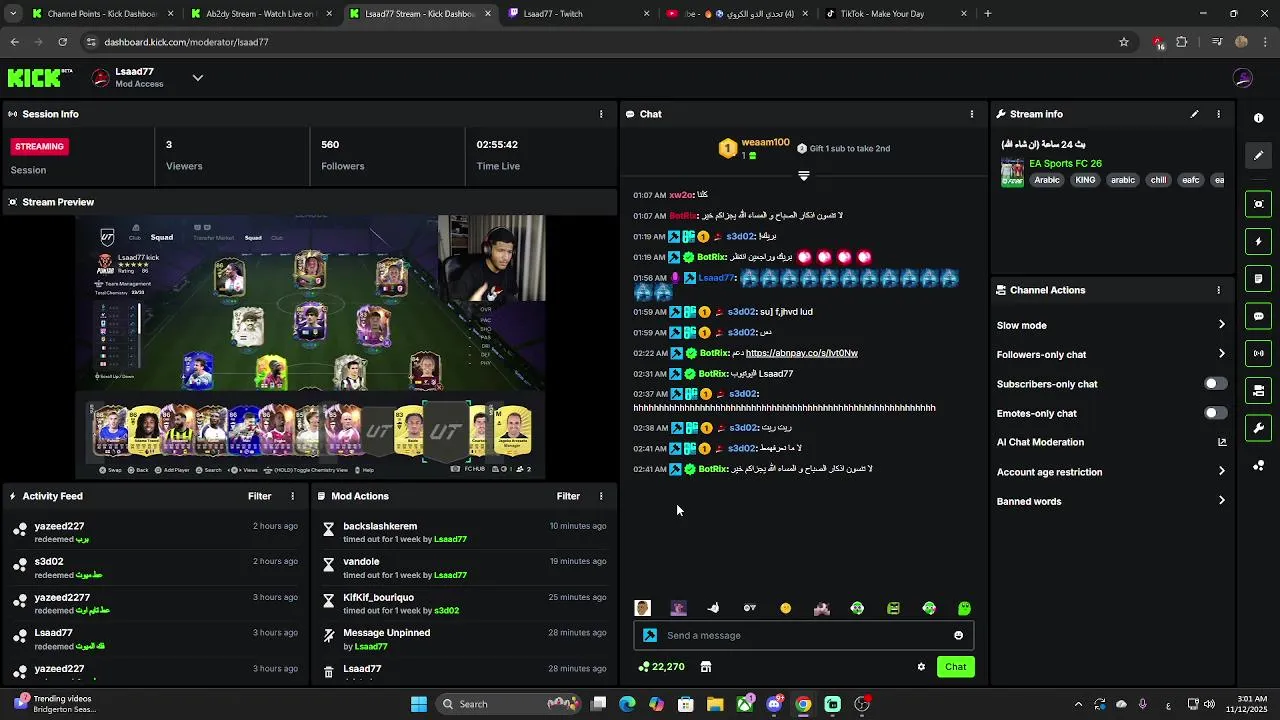Toggle Emotes-only chat switch
The width and height of the screenshot is (1280, 720).
(x=1215, y=413)
